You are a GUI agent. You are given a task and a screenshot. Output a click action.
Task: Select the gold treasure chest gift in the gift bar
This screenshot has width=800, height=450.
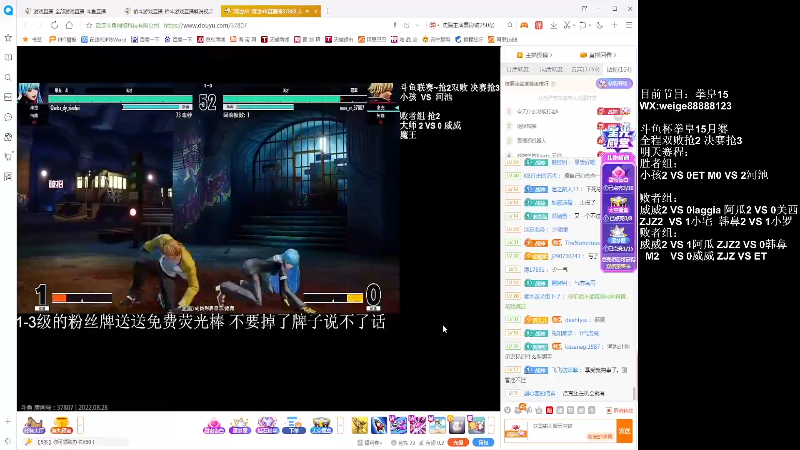click(x=321, y=425)
